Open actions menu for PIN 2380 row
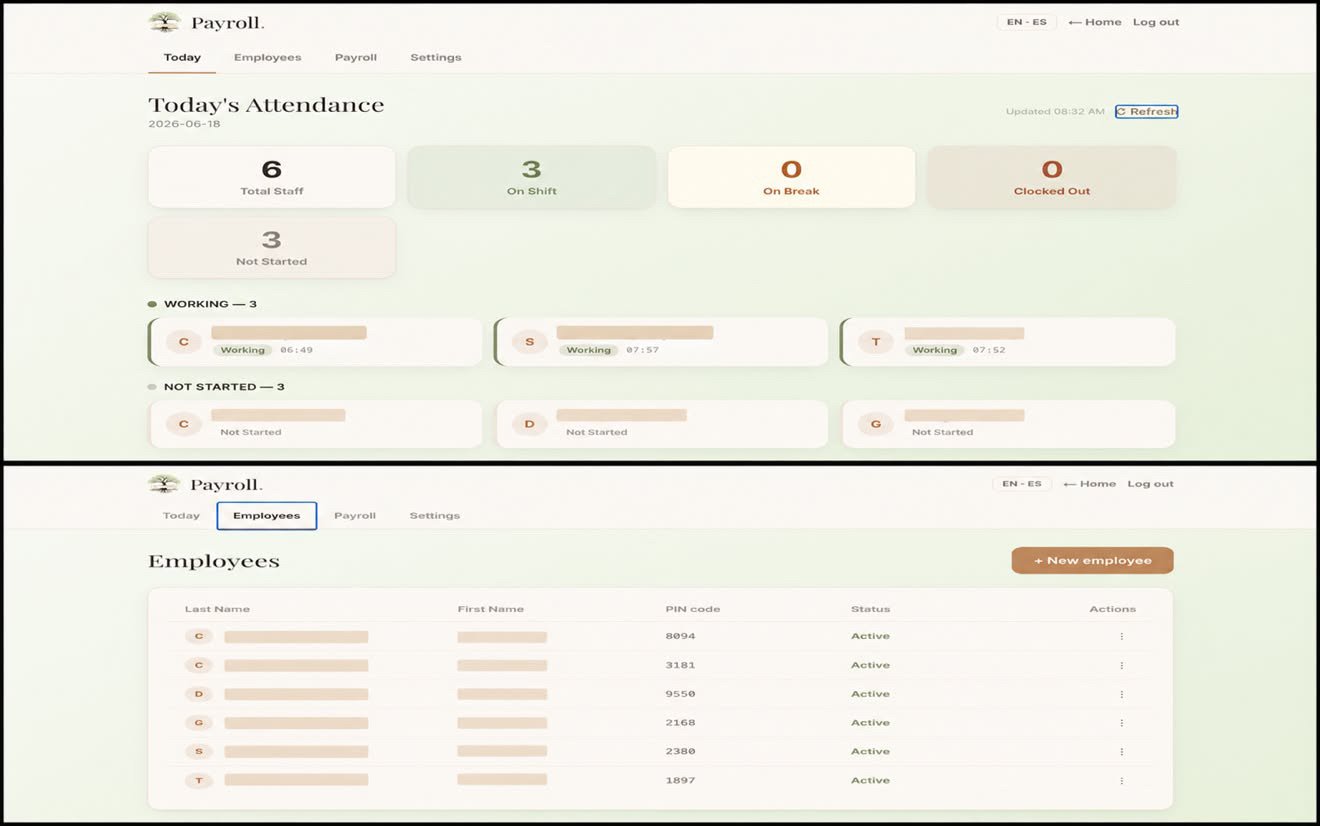This screenshot has width=1320, height=826. click(x=1121, y=751)
